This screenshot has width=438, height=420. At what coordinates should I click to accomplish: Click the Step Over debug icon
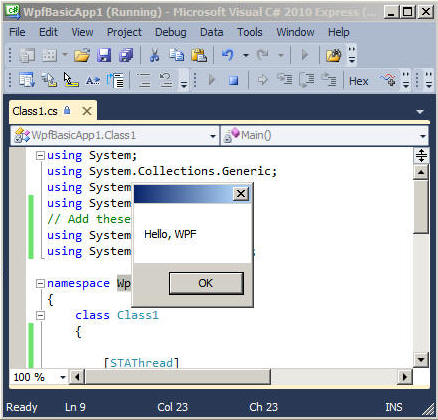[x=307, y=80]
